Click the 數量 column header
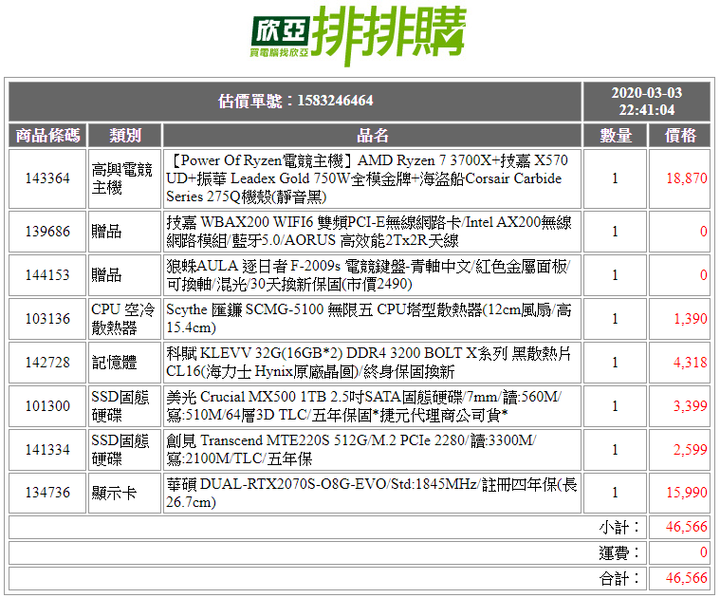Screen dimensions: 720x598 point(615,135)
